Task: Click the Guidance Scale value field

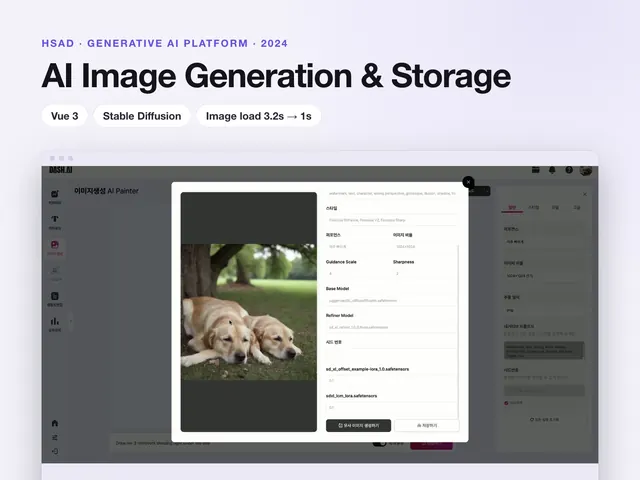Action: click(x=356, y=273)
